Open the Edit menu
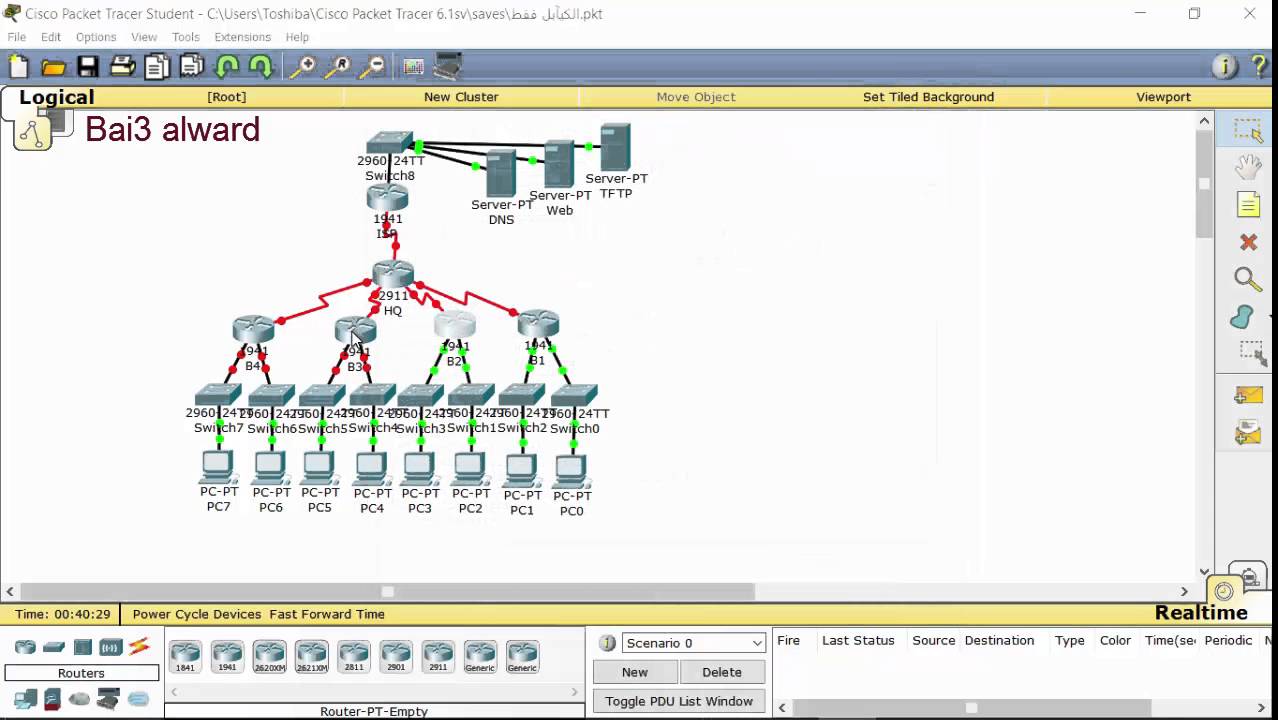This screenshot has width=1278, height=720. (x=51, y=37)
